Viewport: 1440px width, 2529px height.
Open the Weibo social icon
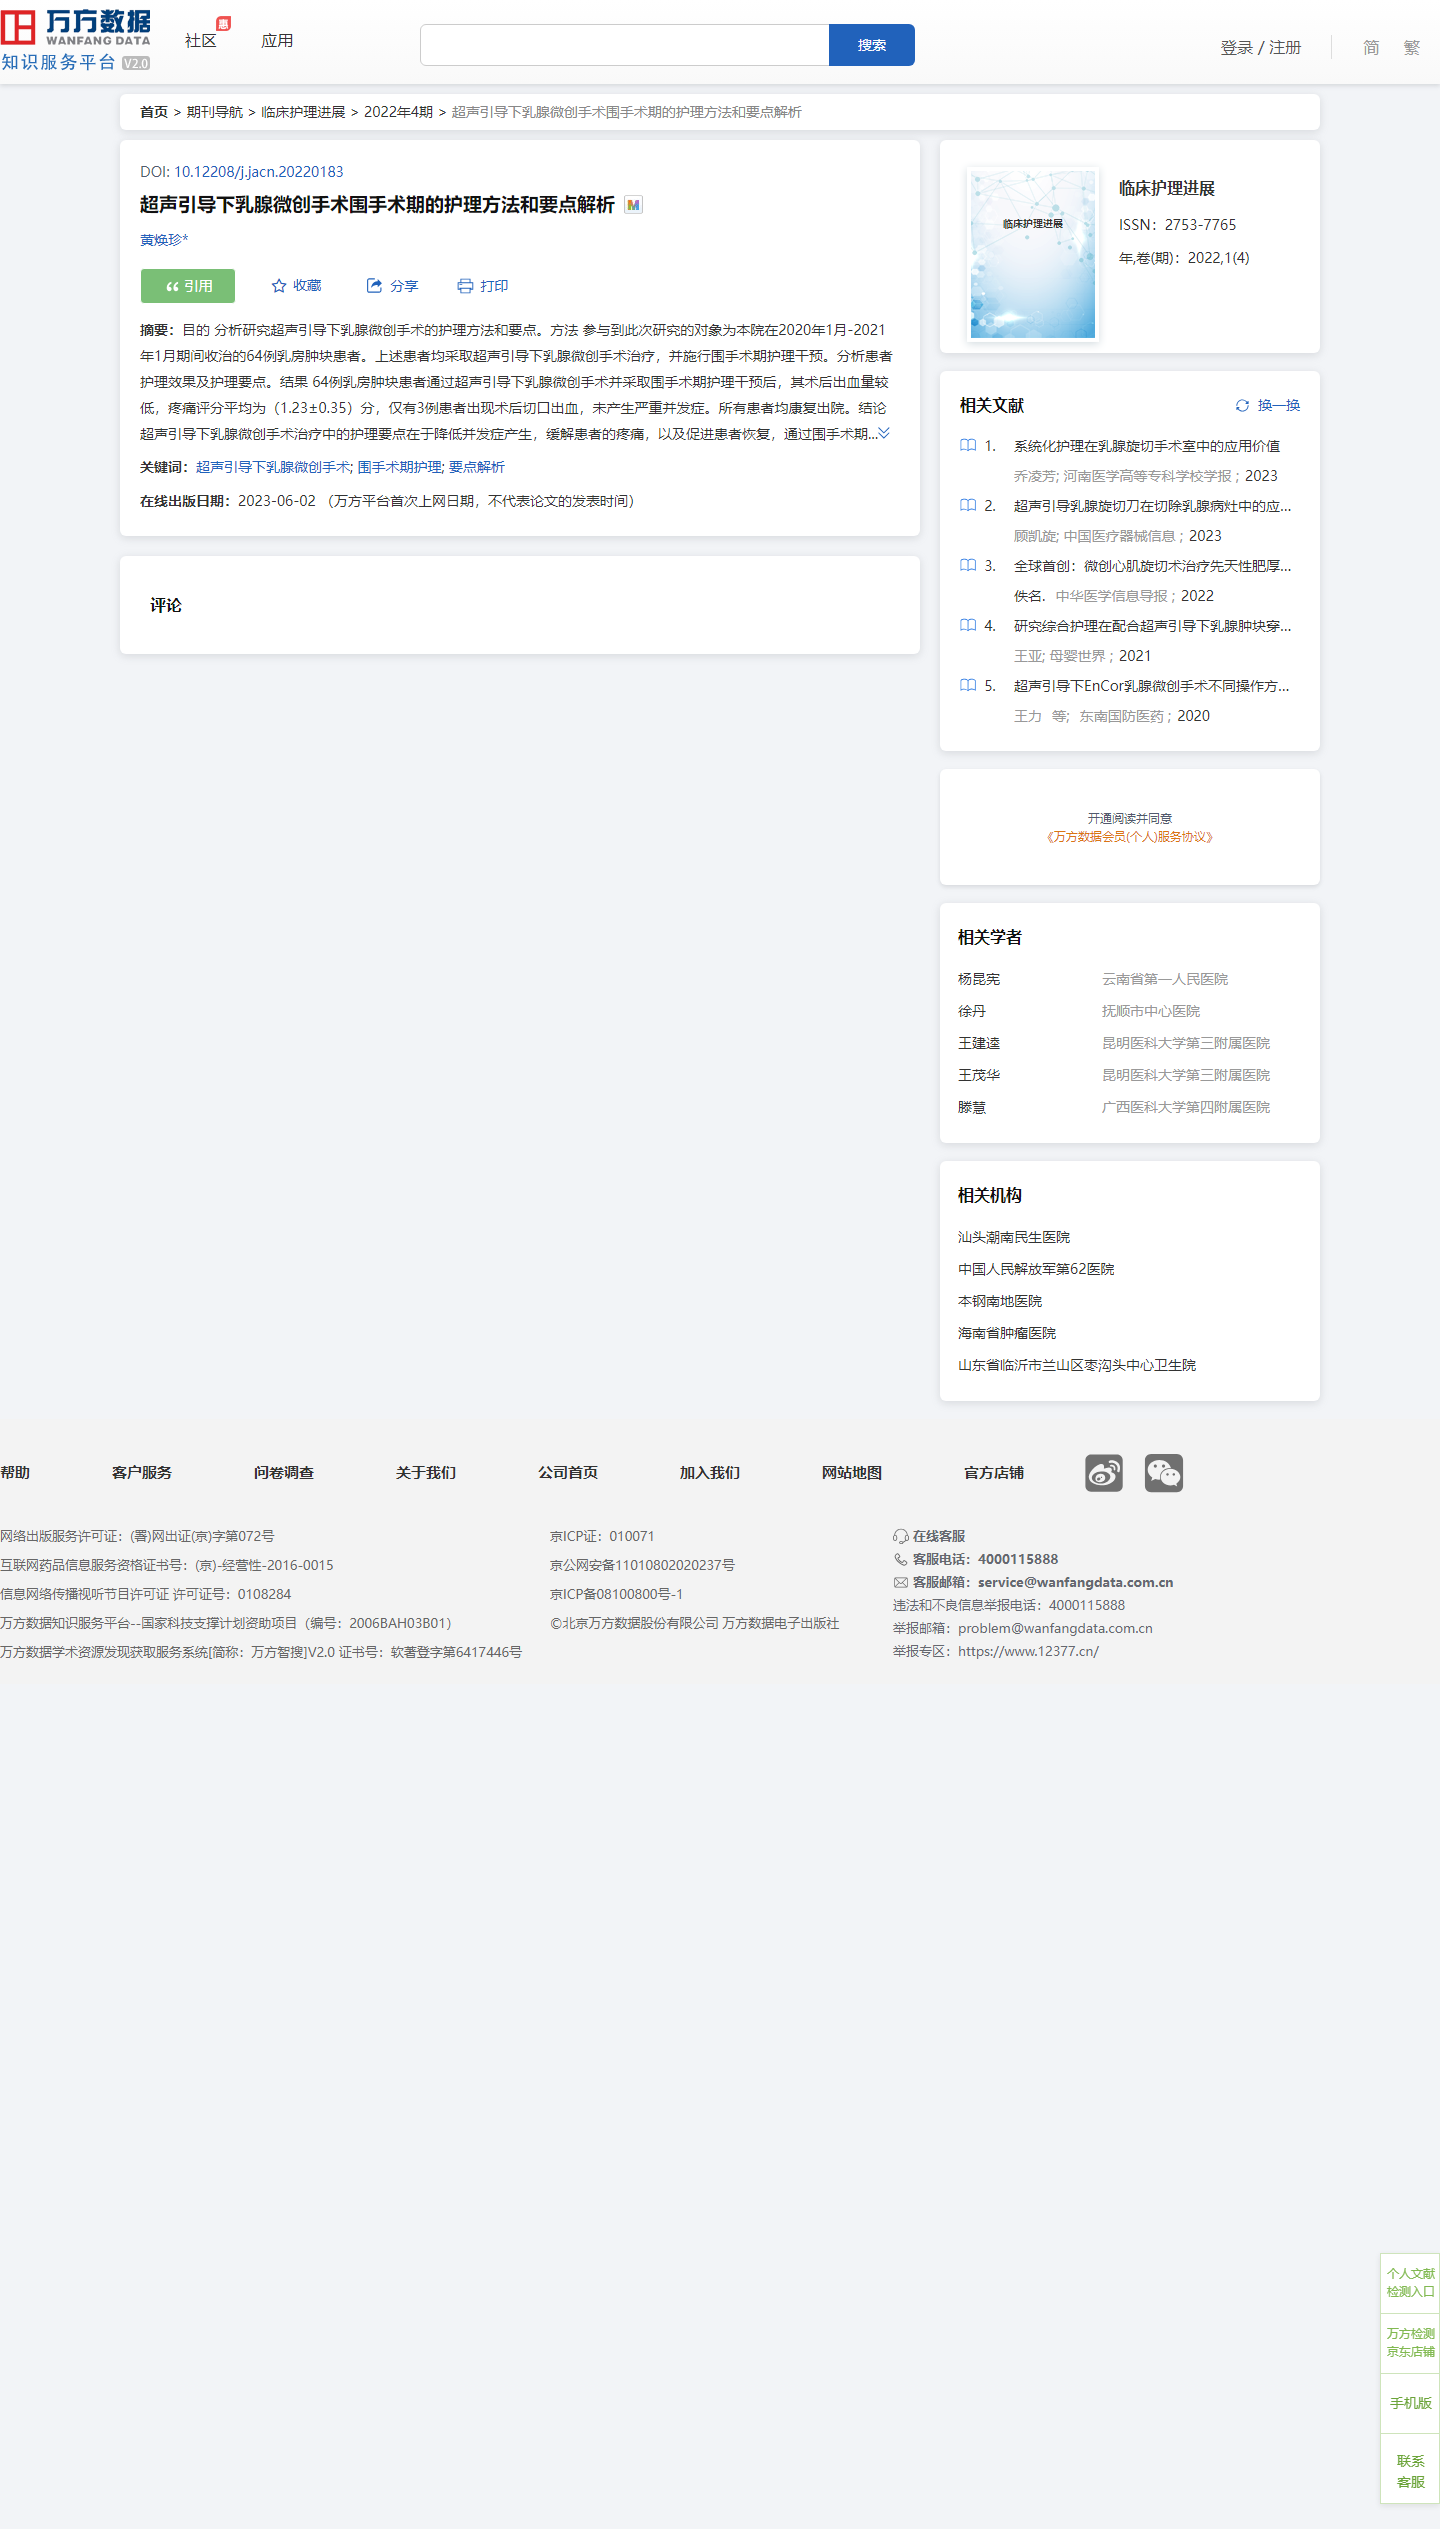tap(1103, 1472)
